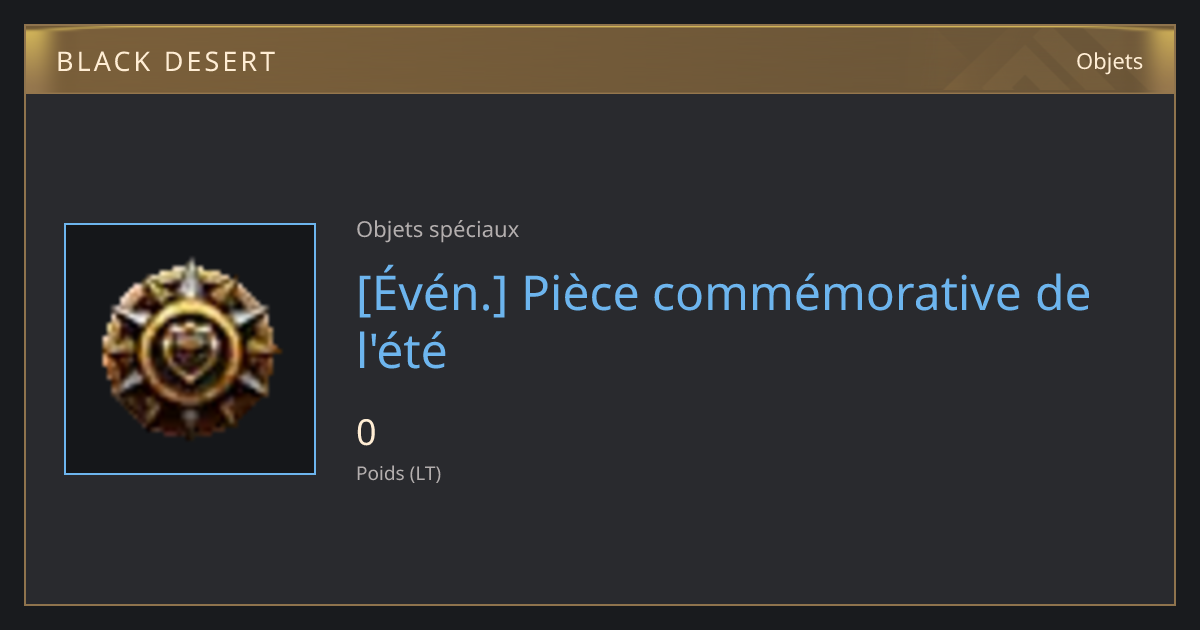Click the silver spike atop the coin
This screenshot has height=630, width=1200.
(x=190, y=270)
